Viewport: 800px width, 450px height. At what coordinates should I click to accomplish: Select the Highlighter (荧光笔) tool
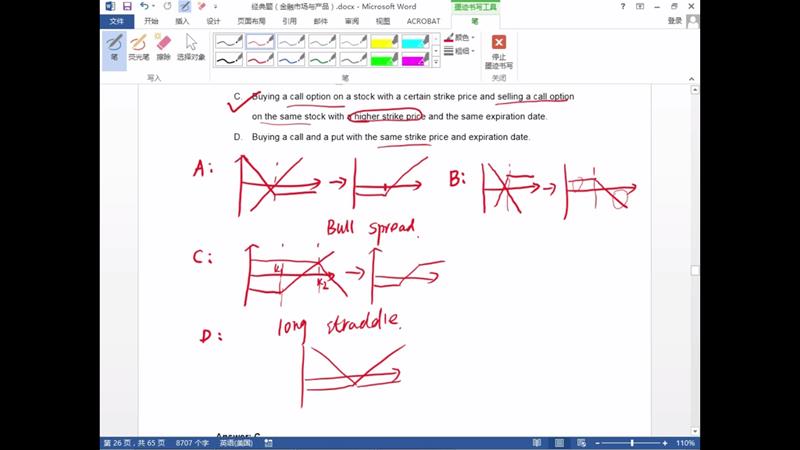138,47
